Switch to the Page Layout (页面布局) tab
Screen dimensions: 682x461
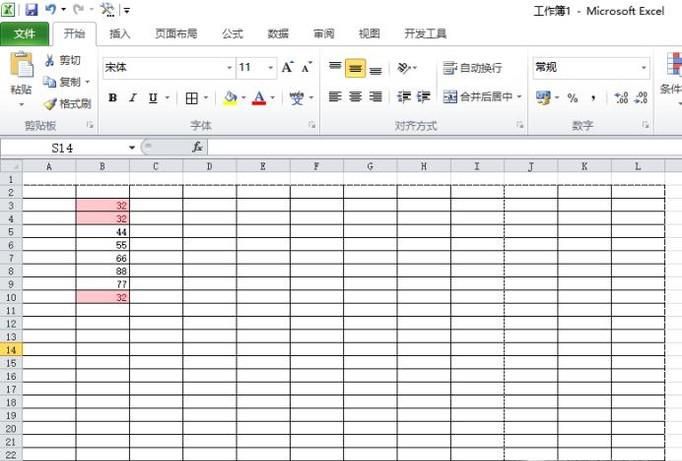176,33
